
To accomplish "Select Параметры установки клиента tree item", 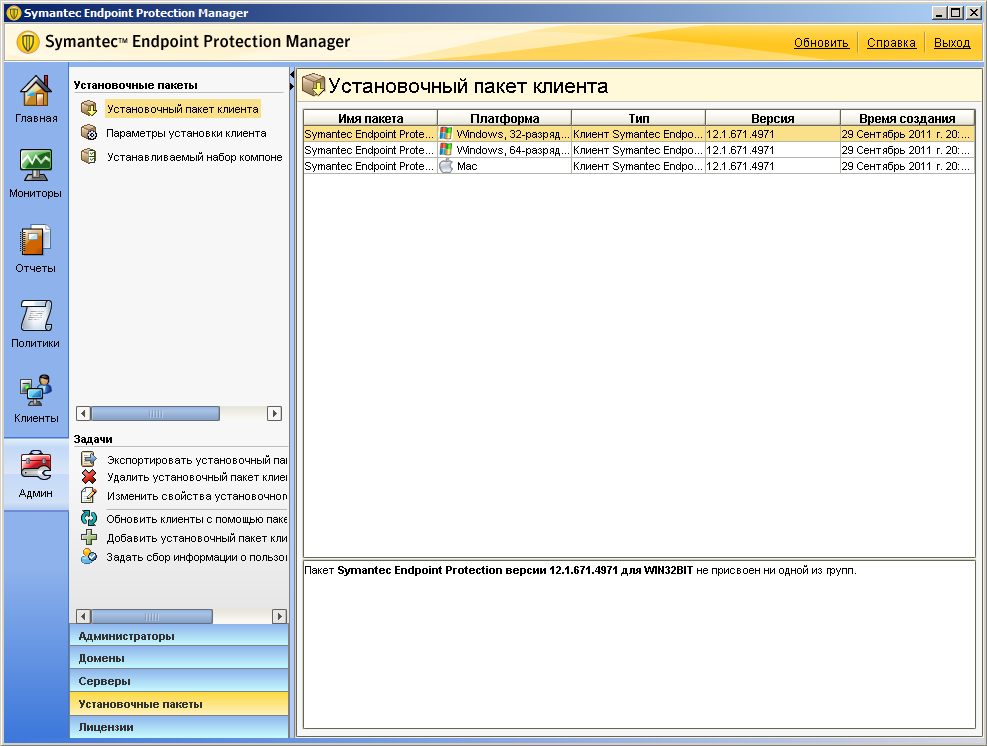I will [x=186, y=133].
